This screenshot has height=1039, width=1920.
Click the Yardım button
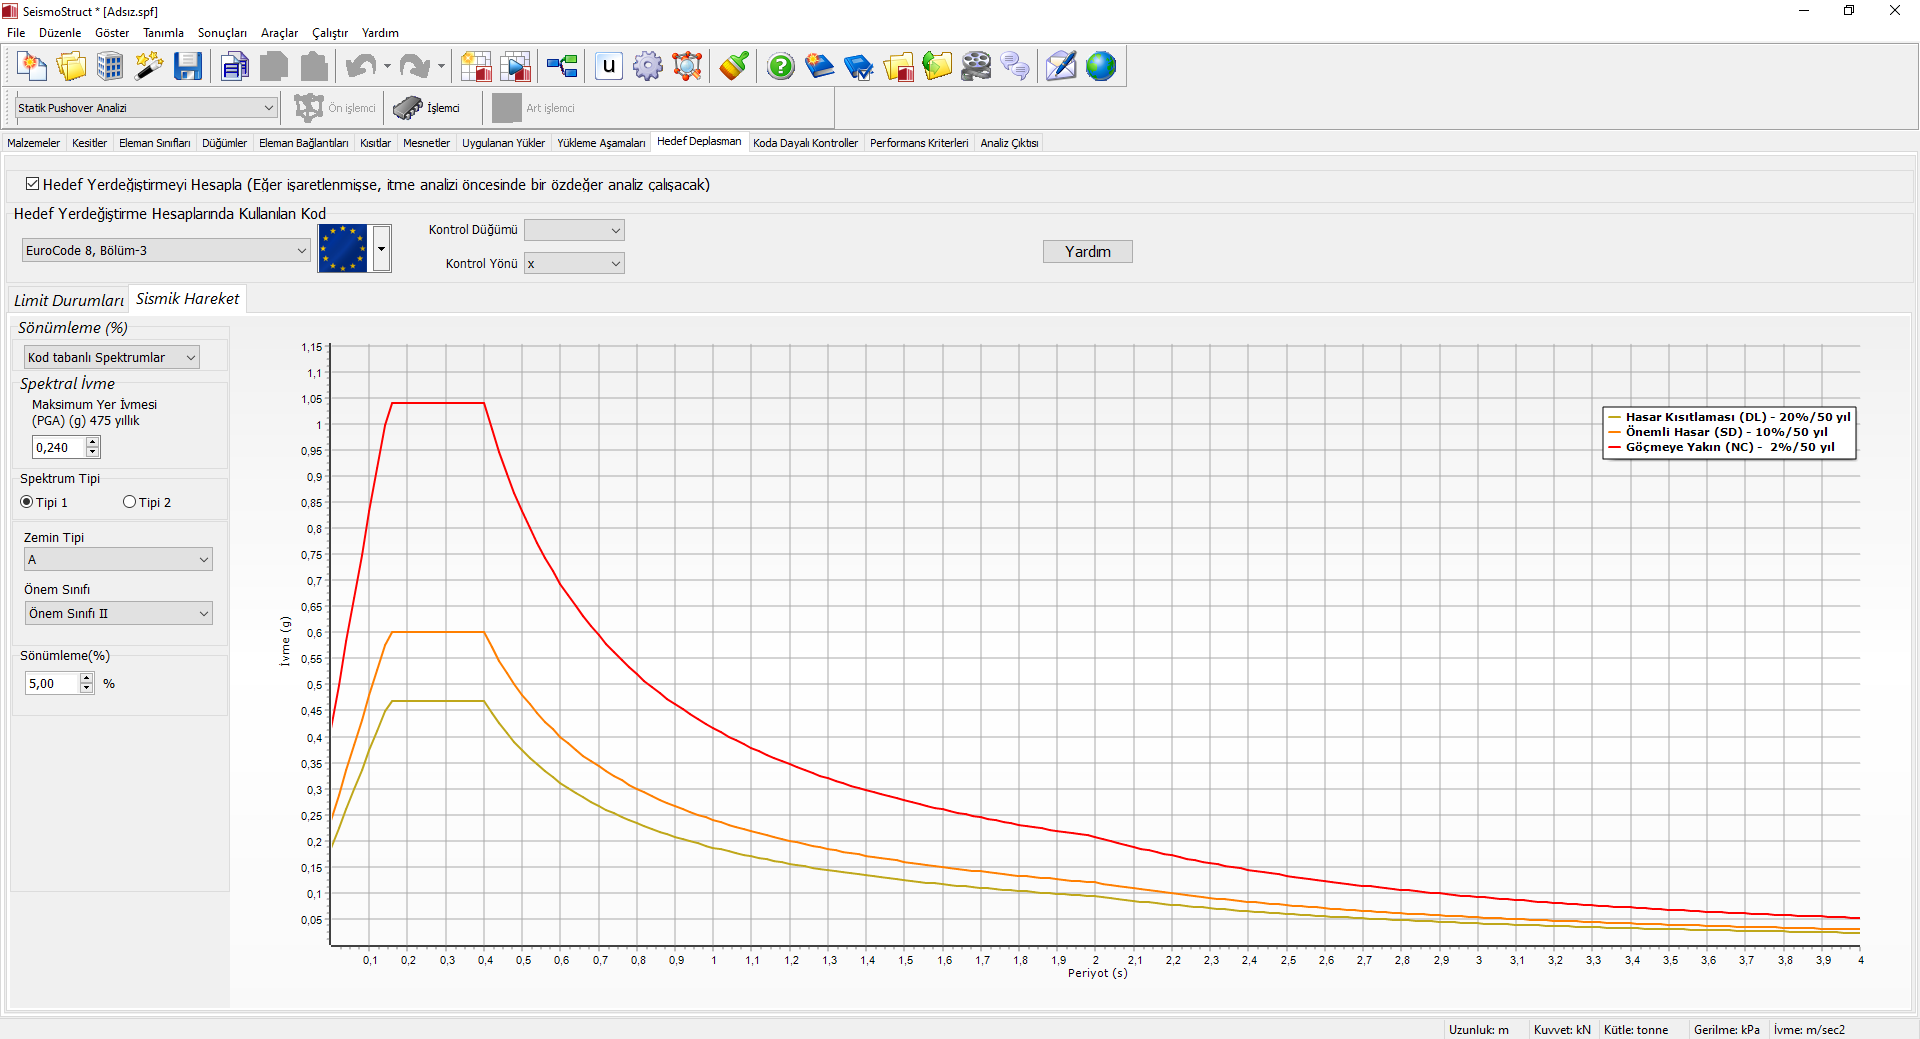[1087, 252]
